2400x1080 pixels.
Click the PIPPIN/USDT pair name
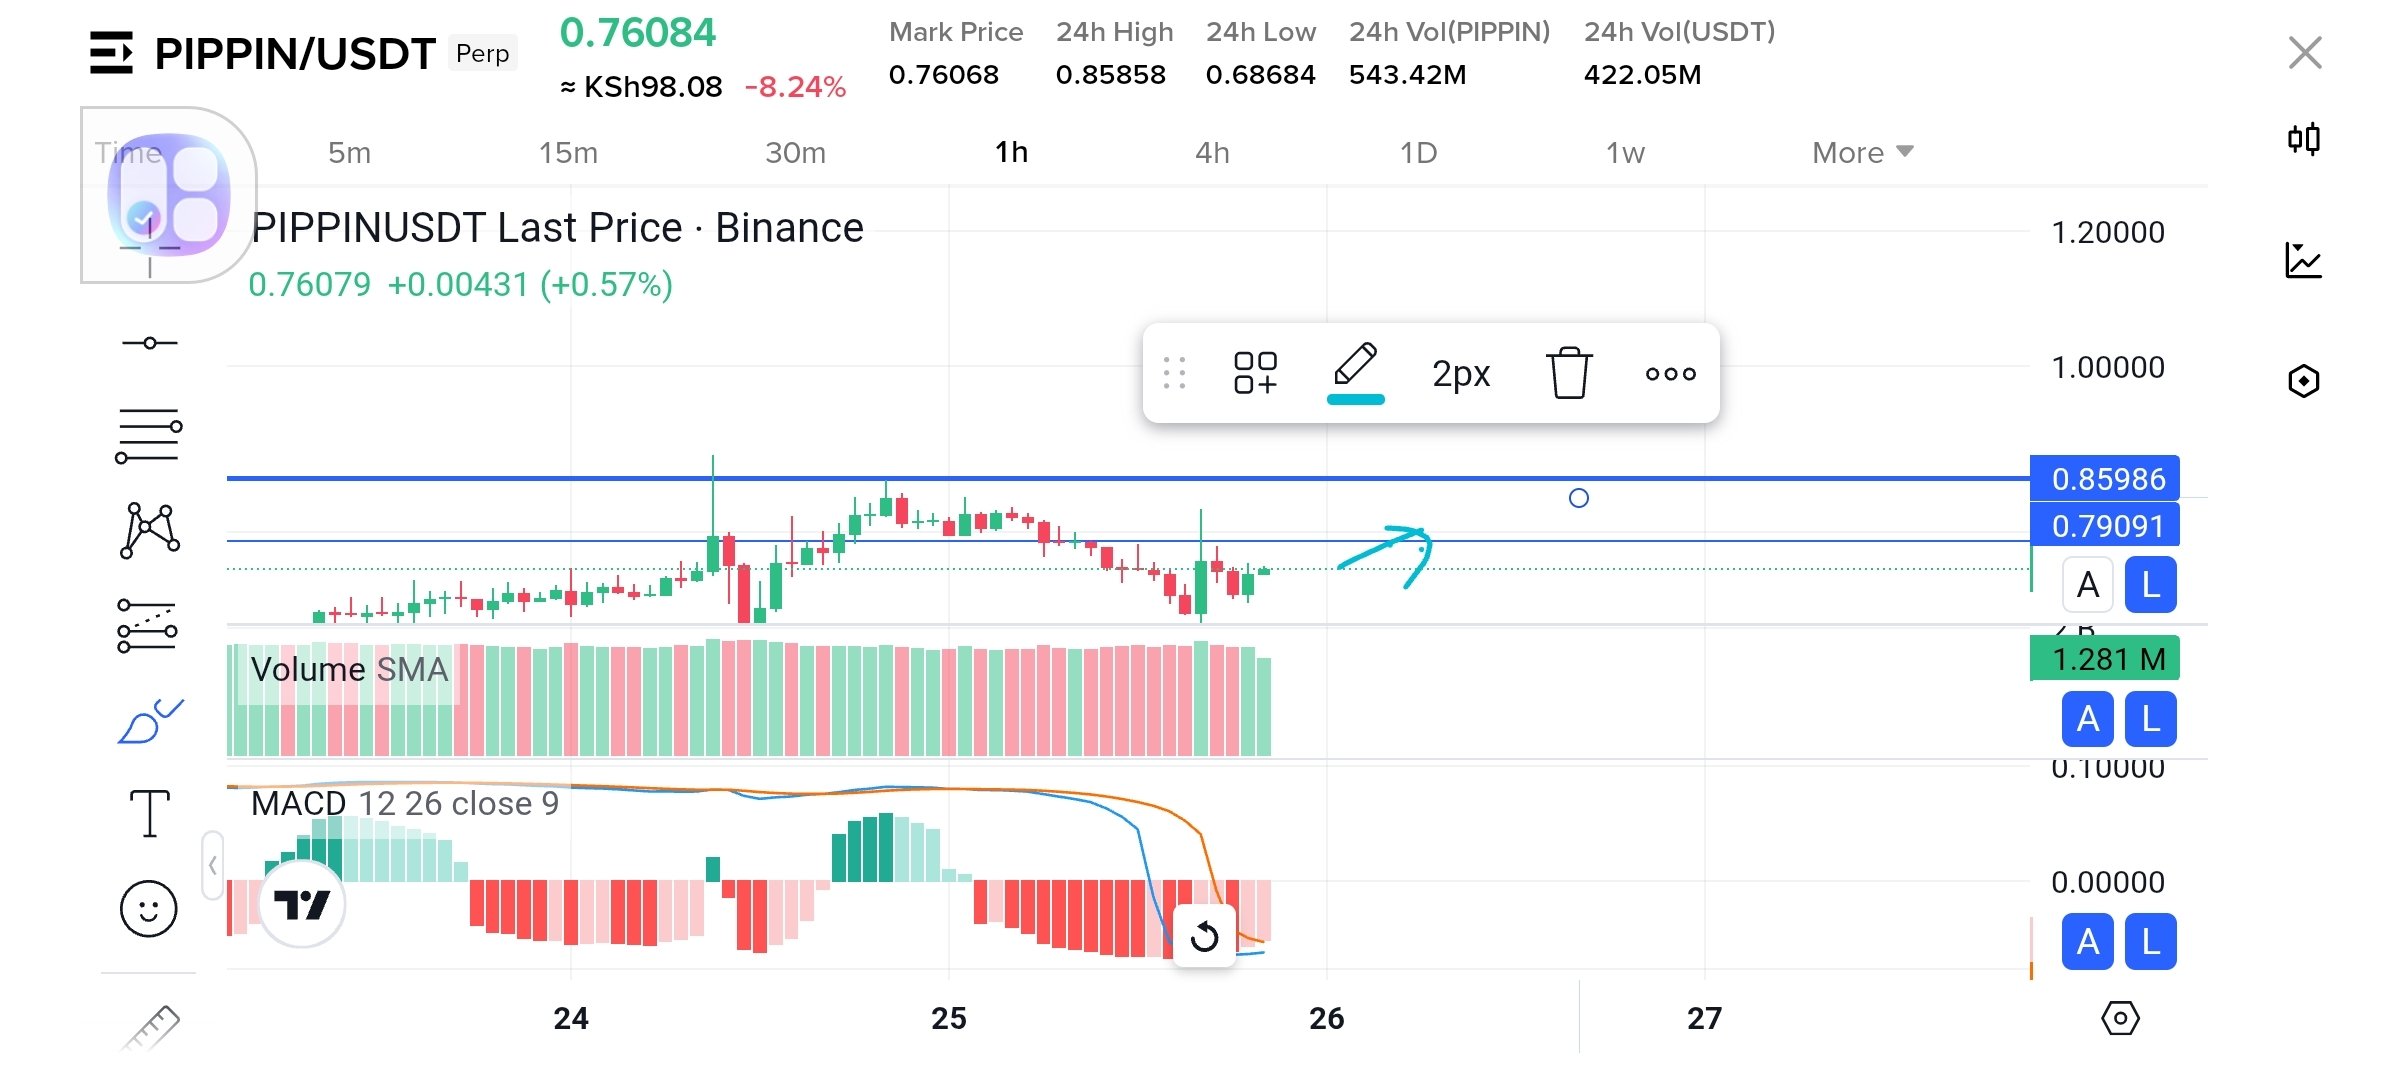(x=295, y=54)
